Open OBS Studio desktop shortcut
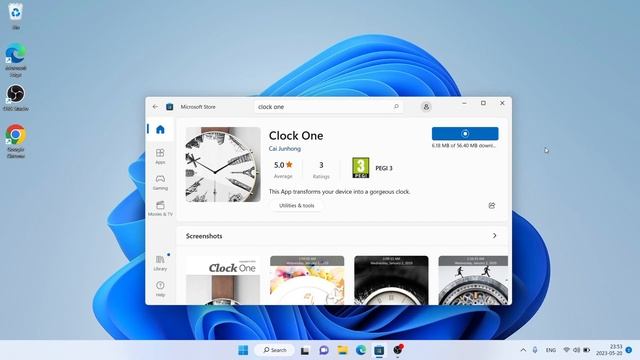Screen dimensions: 640x360 tap(16, 98)
